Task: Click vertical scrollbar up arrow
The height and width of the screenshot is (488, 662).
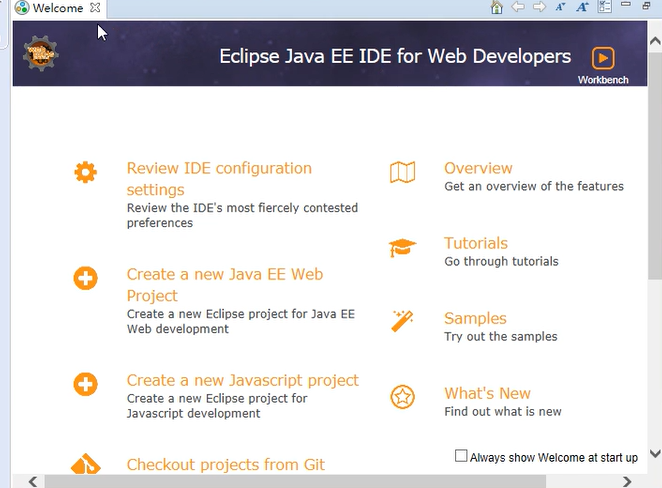Action: pos(655,41)
